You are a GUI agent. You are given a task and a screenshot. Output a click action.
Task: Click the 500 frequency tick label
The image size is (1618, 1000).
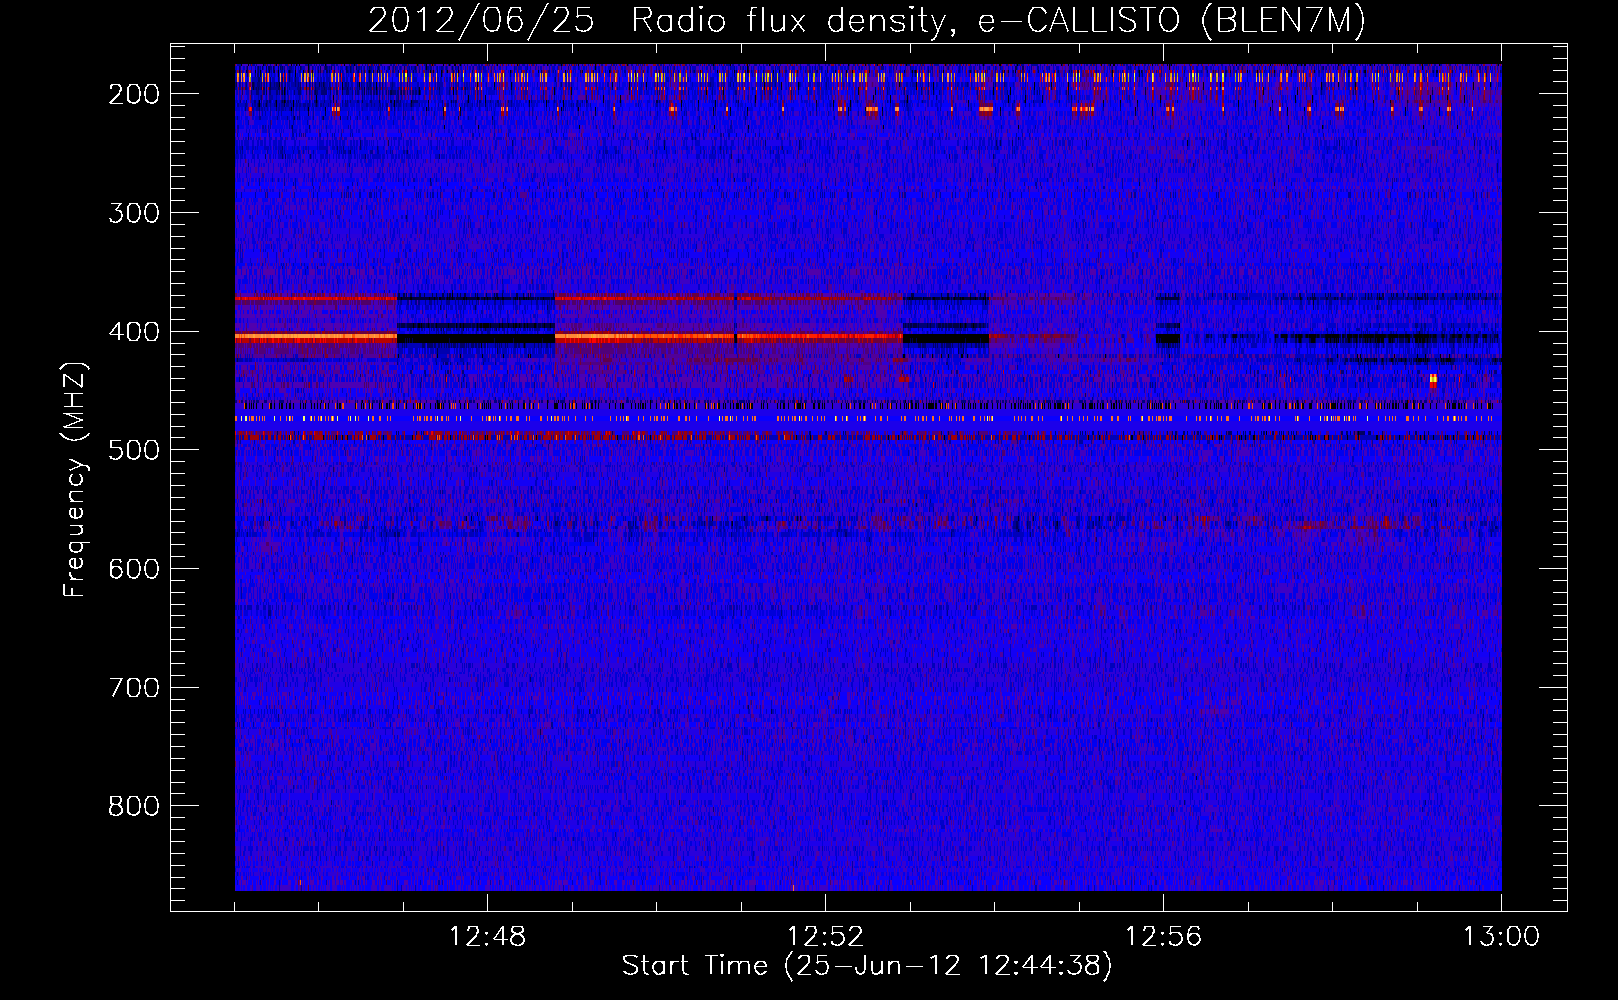coord(134,450)
